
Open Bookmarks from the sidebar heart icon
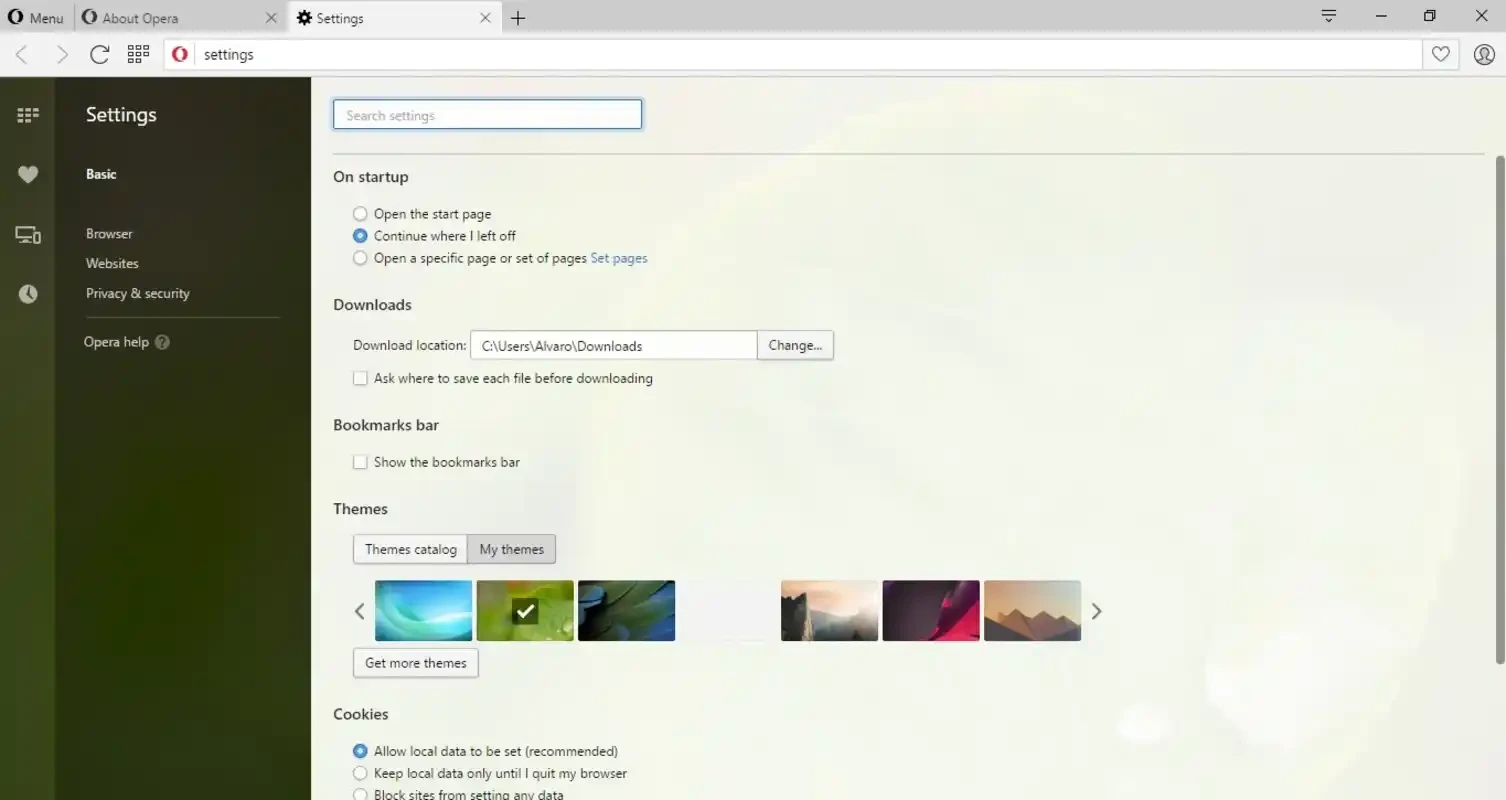[28, 175]
